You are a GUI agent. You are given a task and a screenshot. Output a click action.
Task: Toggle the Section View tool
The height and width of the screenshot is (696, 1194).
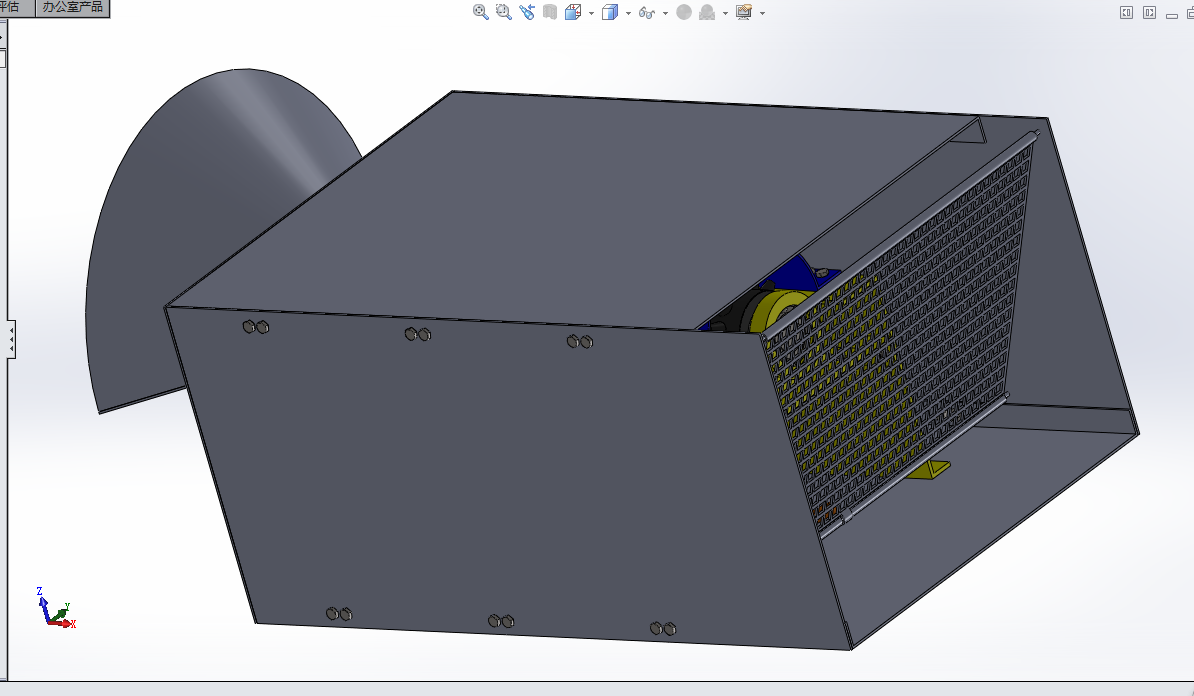point(550,12)
